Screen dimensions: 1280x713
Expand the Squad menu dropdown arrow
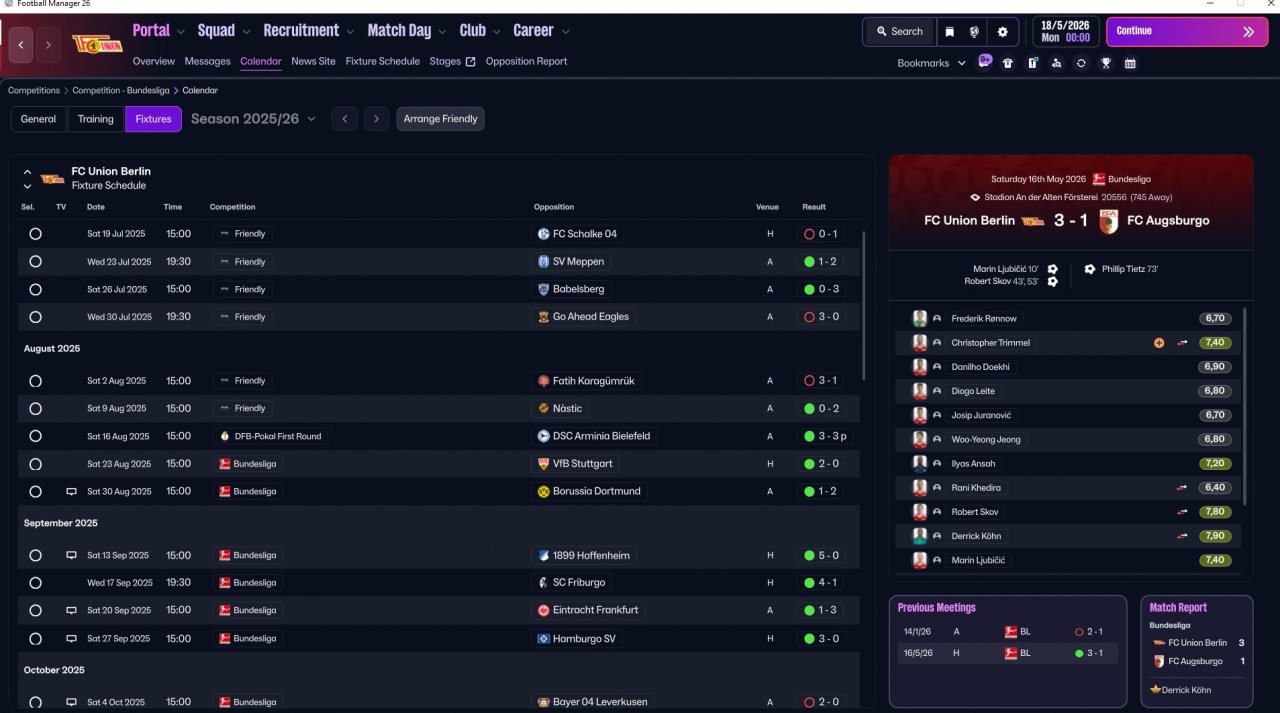click(x=245, y=32)
